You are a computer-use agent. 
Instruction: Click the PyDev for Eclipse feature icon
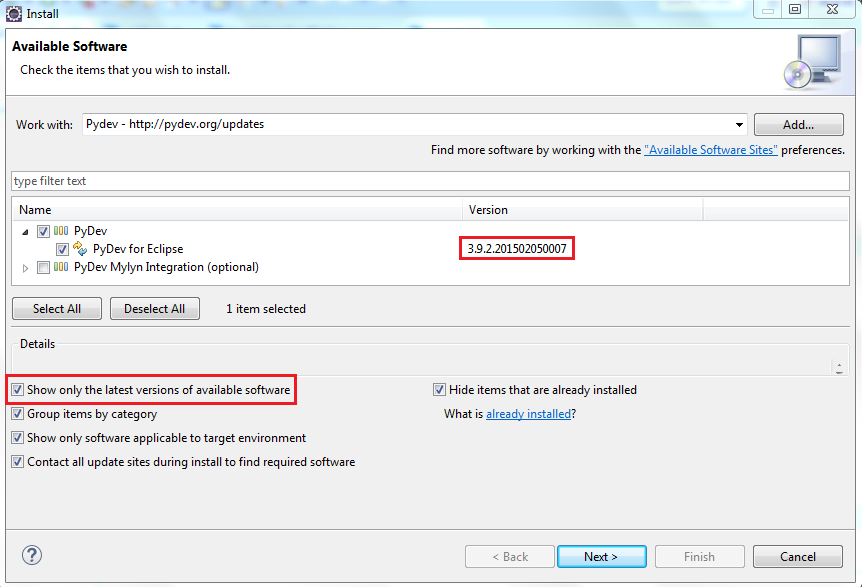[80, 248]
